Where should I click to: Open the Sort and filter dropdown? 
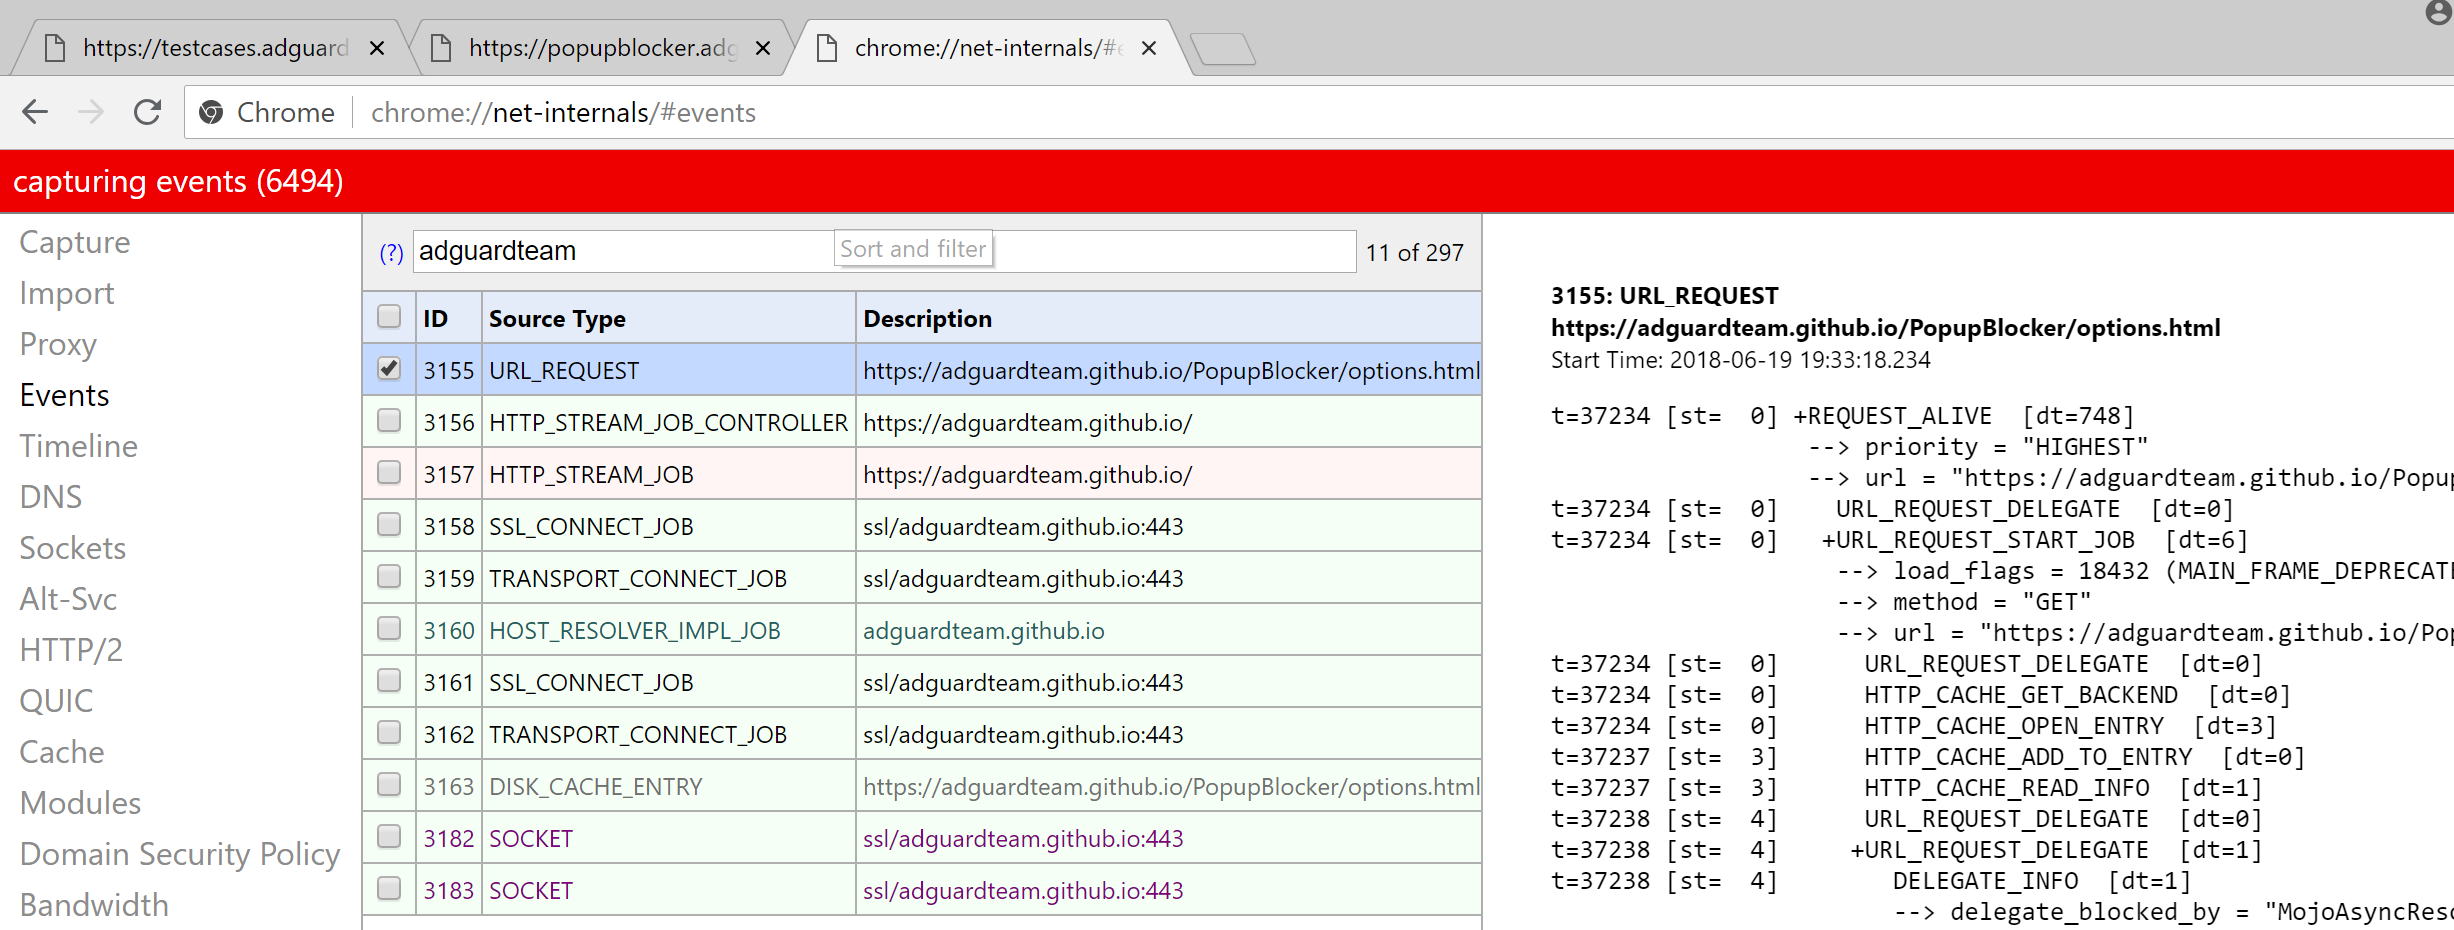click(912, 248)
